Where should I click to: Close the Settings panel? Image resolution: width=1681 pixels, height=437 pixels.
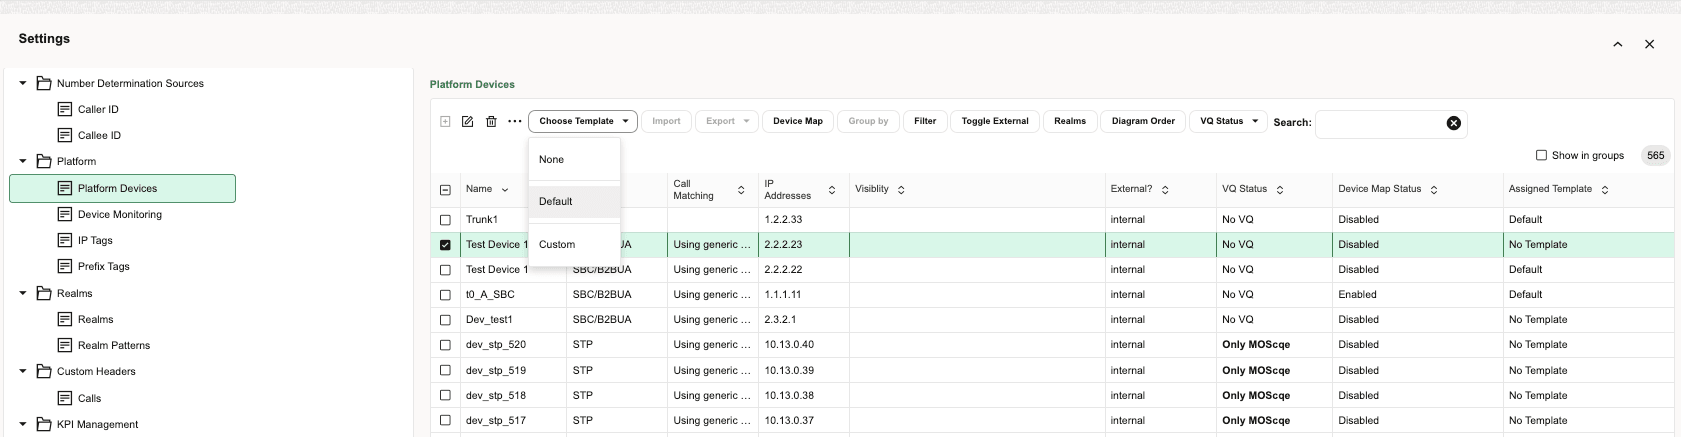(1649, 44)
